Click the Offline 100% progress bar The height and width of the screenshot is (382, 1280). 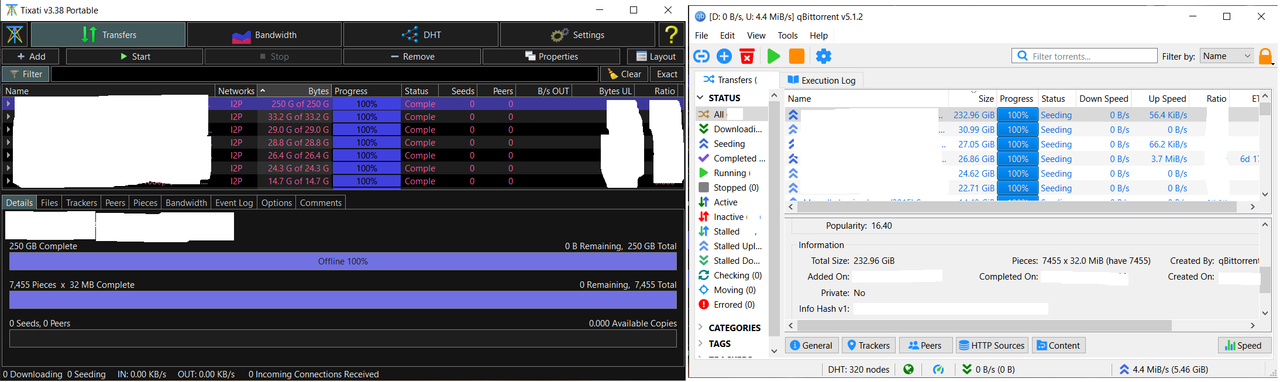[343, 261]
